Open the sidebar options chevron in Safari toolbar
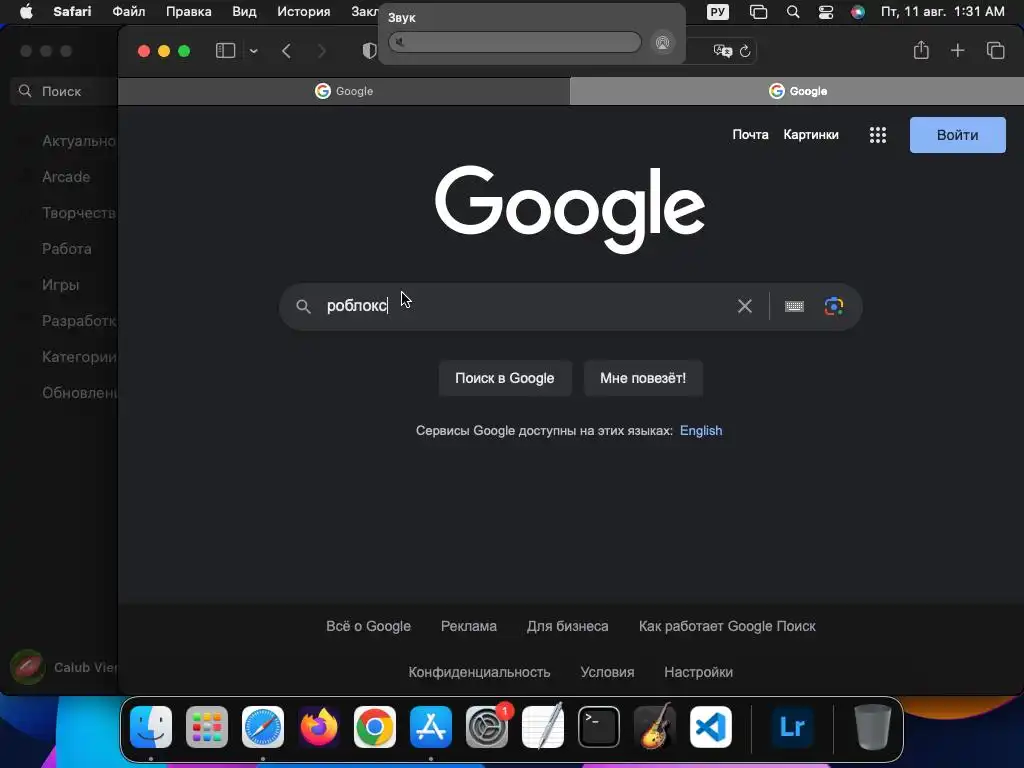 click(x=253, y=51)
